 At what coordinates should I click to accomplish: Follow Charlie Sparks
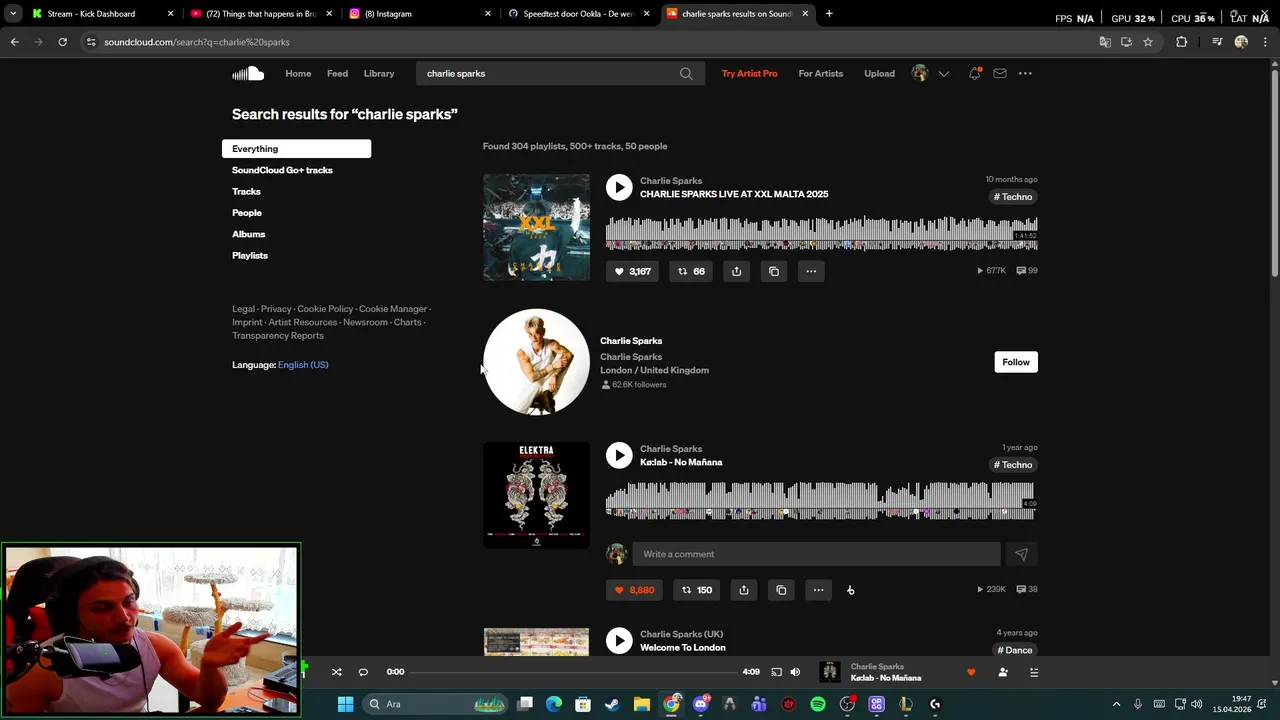[x=1016, y=362]
